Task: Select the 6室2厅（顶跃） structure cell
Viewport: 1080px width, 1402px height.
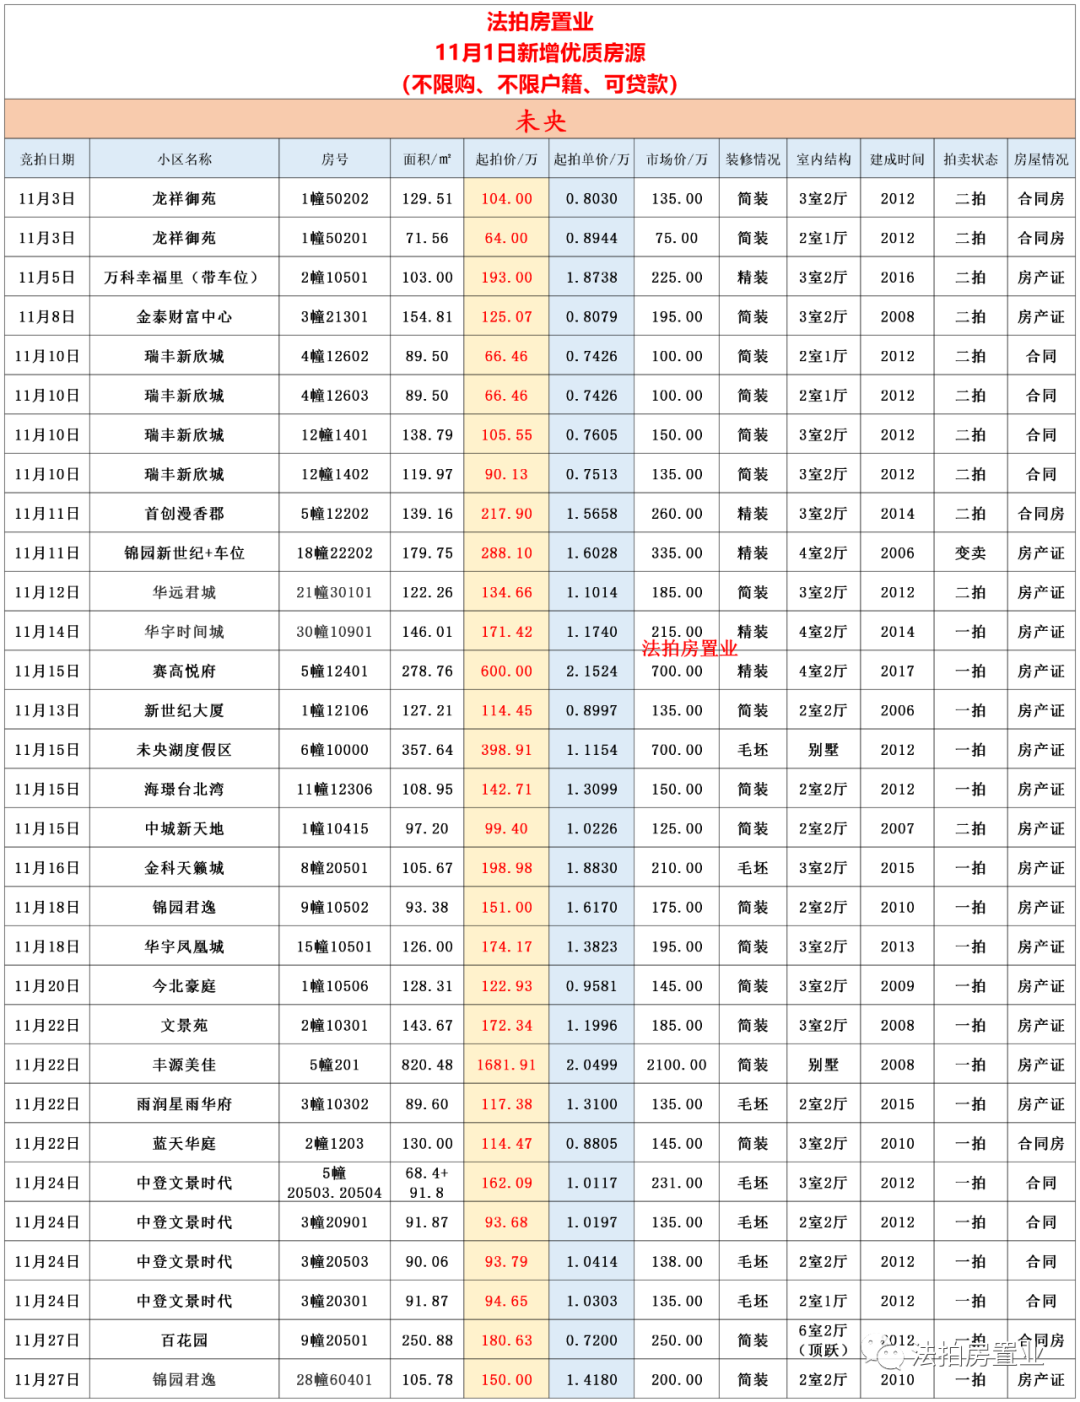Action: pos(823,1341)
